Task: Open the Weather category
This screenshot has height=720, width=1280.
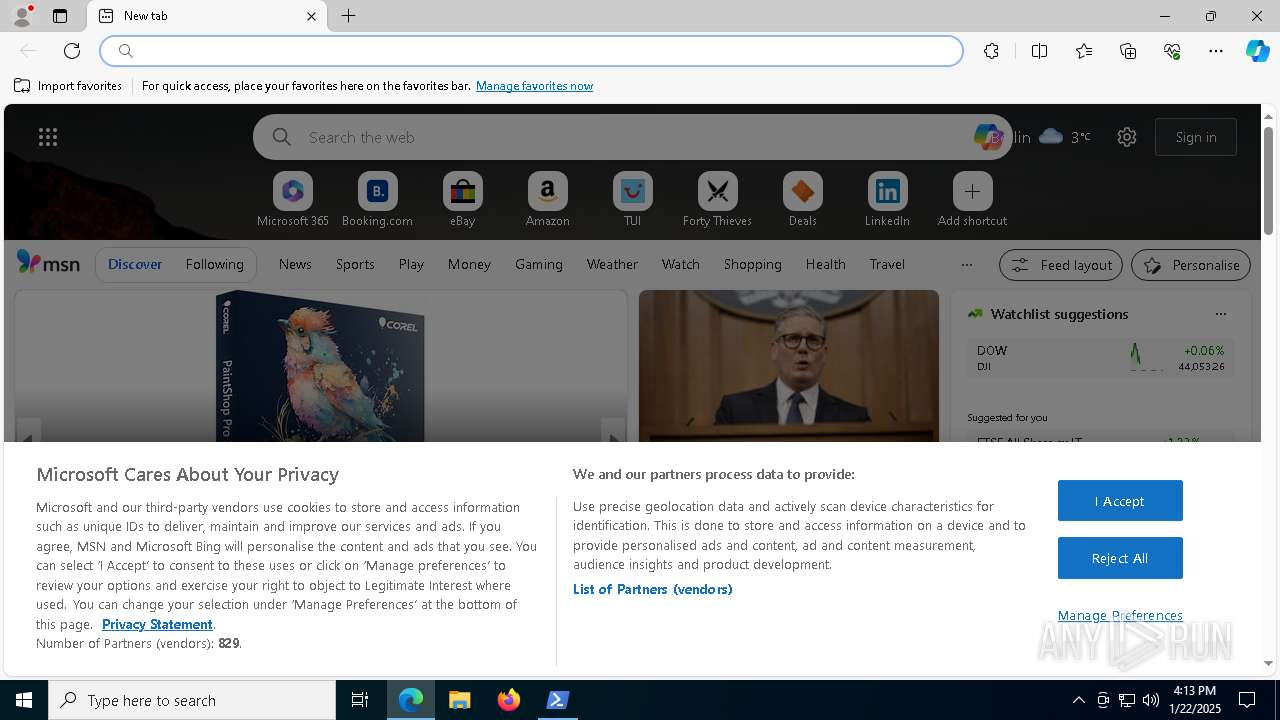Action: click(612, 264)
